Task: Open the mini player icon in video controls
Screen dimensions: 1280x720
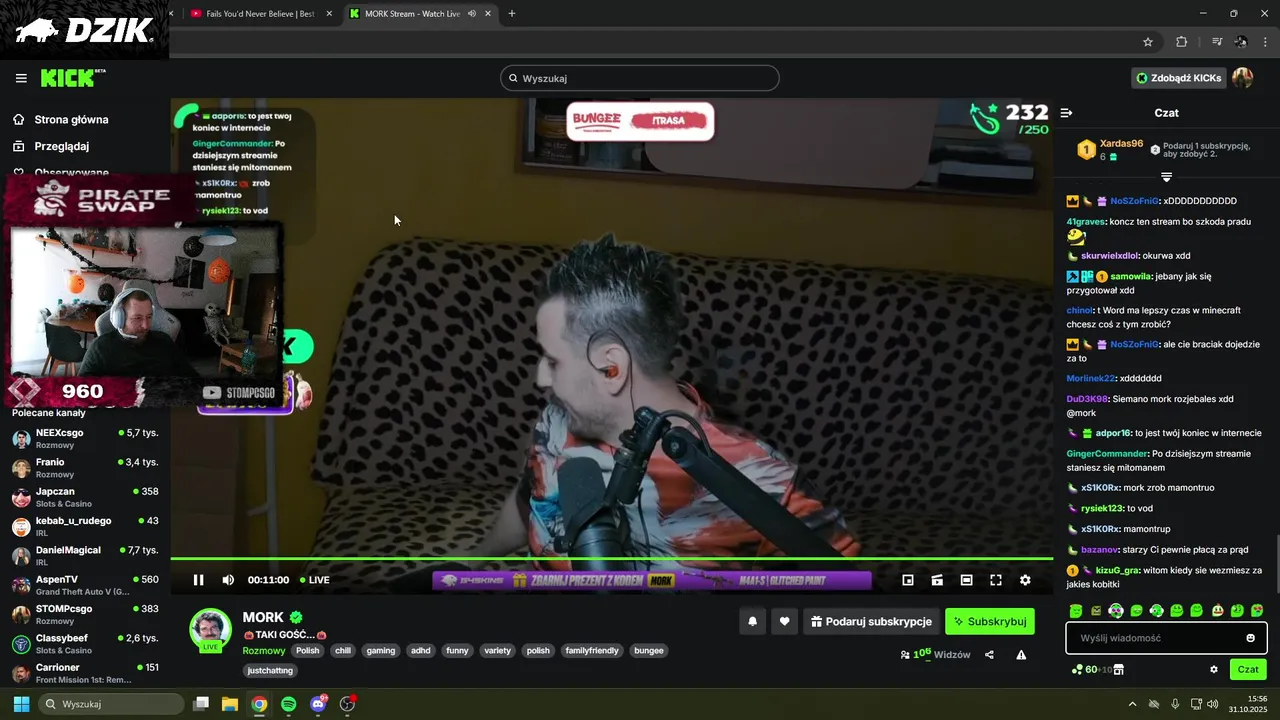Action: pyautogui.click(x=908, y=580)
